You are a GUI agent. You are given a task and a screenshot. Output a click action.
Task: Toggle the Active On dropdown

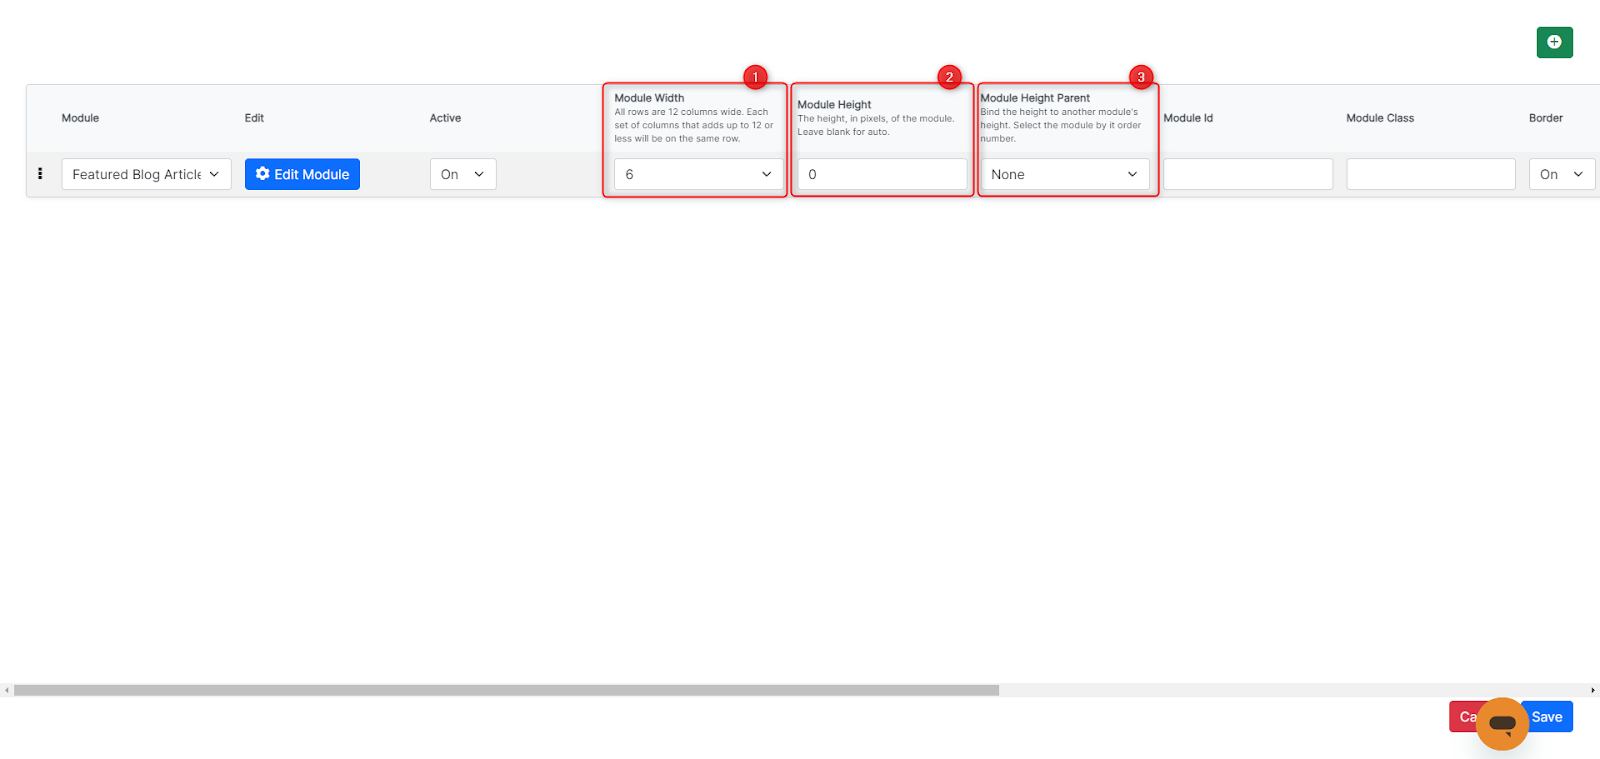(x=463, y=174)
